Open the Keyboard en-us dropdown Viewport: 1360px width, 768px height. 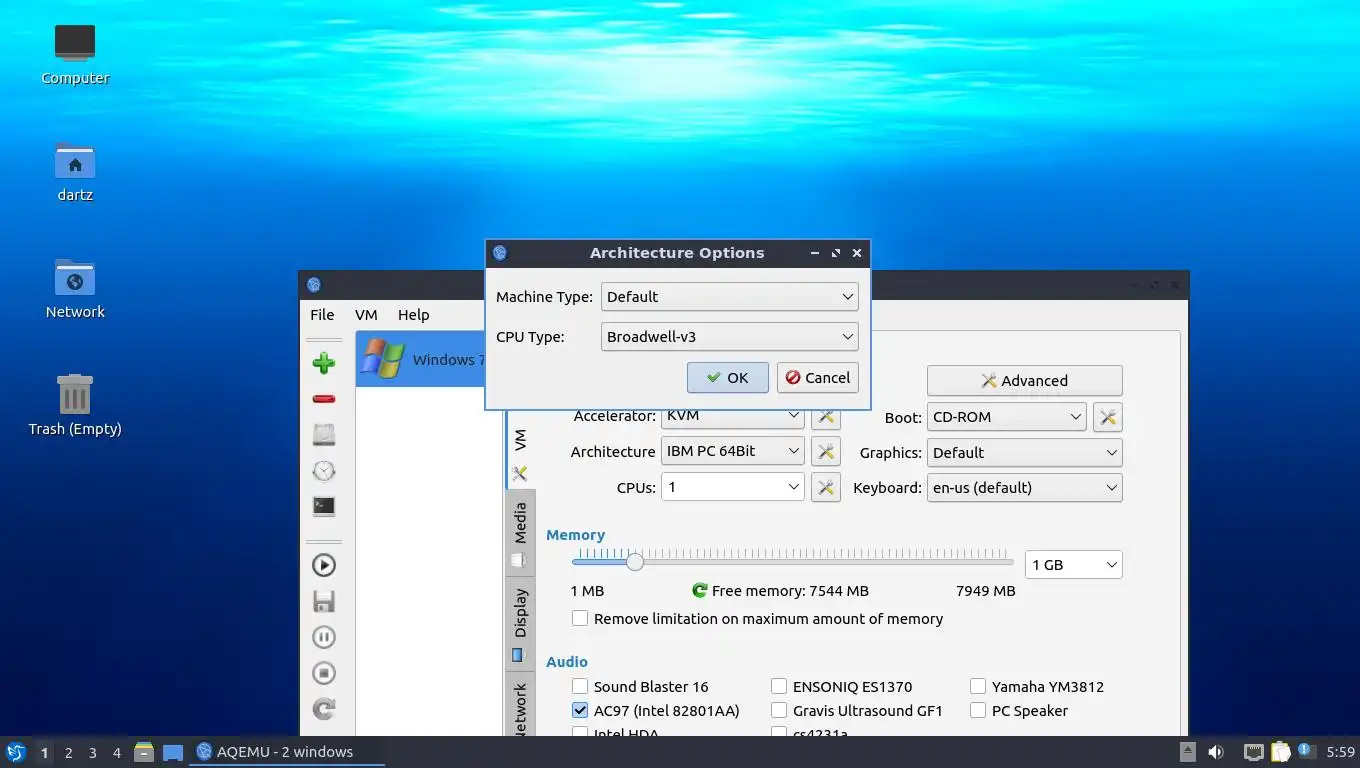tap(1024, 488)
